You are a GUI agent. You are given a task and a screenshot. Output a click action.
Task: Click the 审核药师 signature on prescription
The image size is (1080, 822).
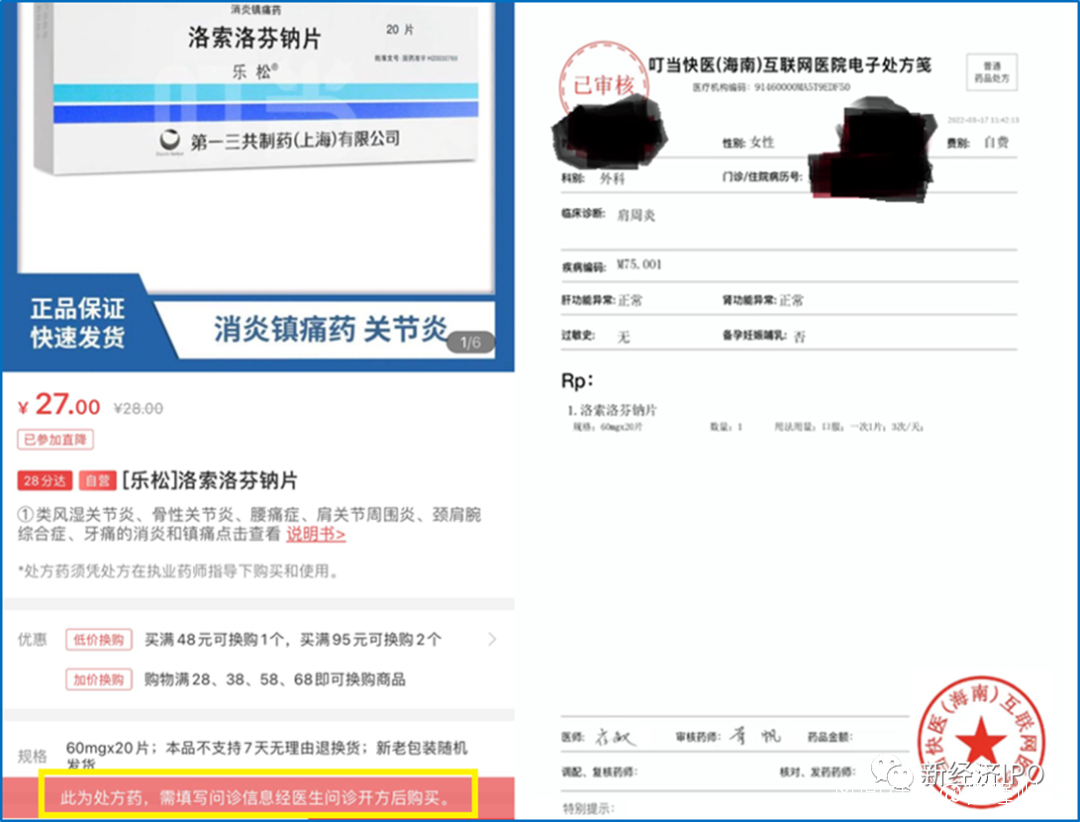tap(755, 736)
